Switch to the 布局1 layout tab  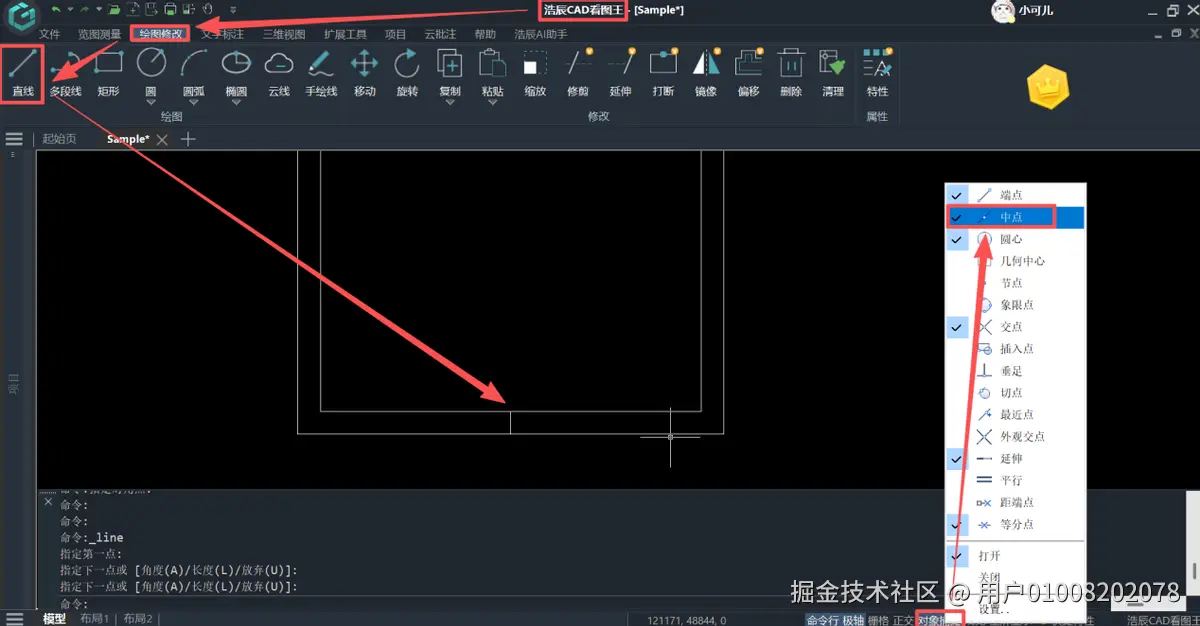coord(95,619)
